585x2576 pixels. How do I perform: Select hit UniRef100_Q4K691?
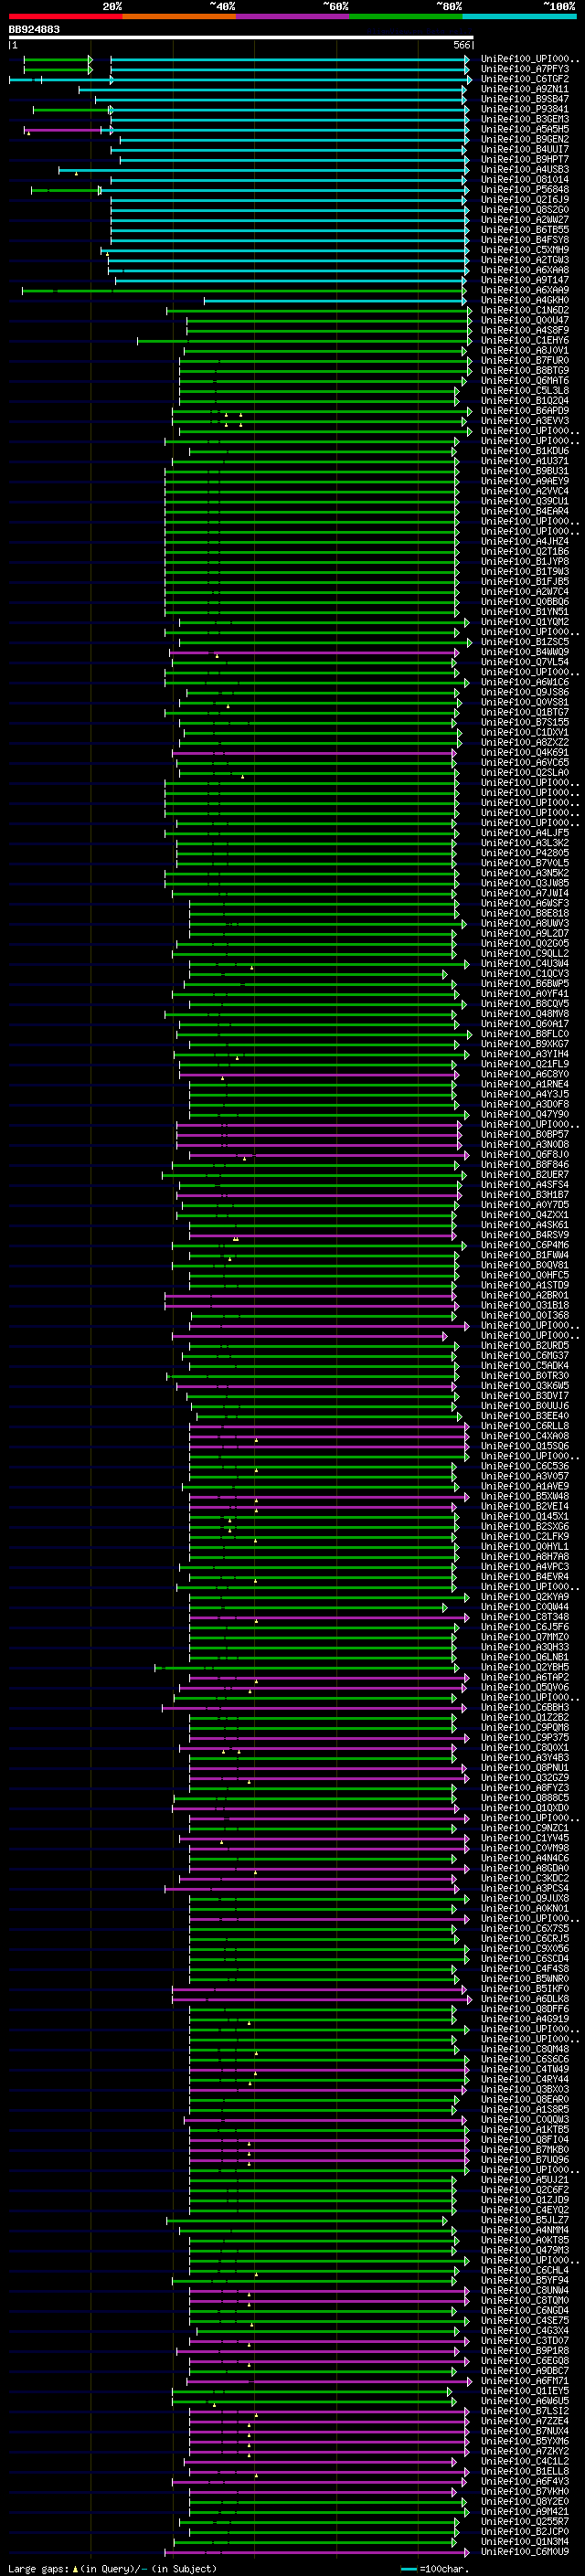click(525, 752)
